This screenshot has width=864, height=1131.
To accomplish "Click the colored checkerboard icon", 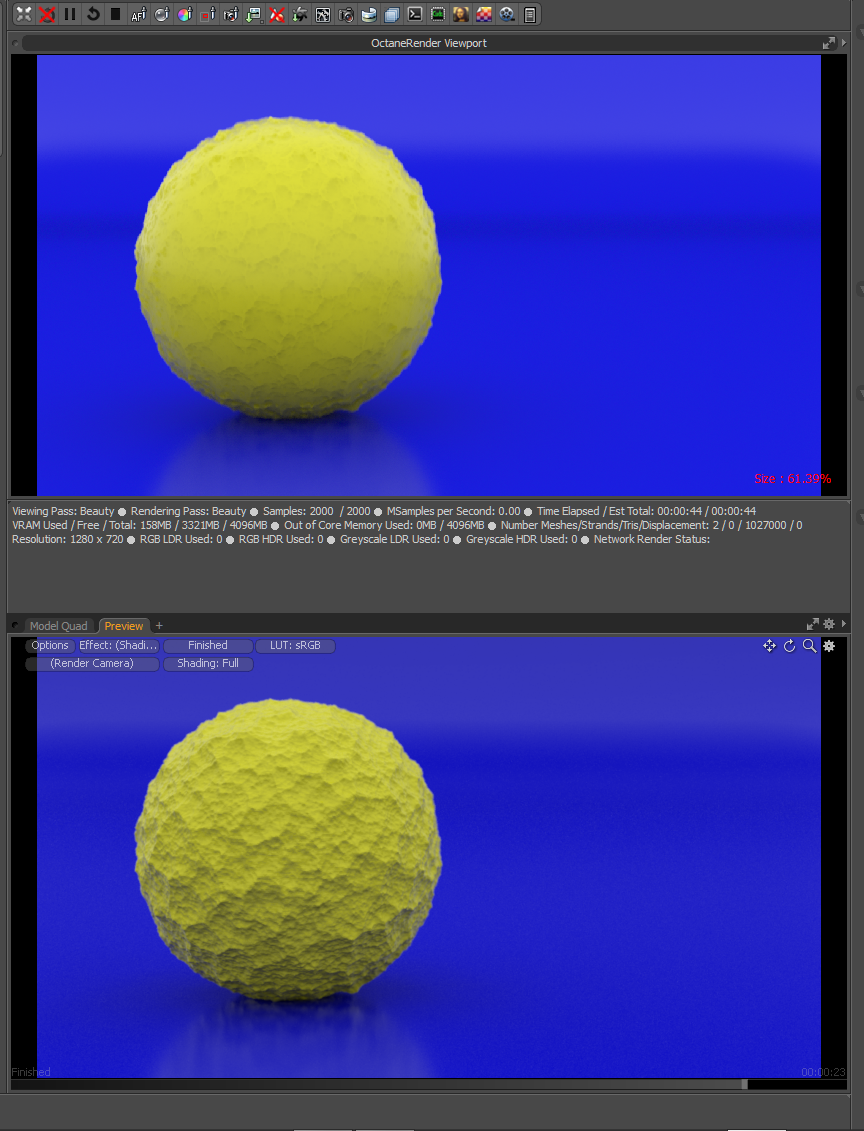I will [x=484, y=14].
